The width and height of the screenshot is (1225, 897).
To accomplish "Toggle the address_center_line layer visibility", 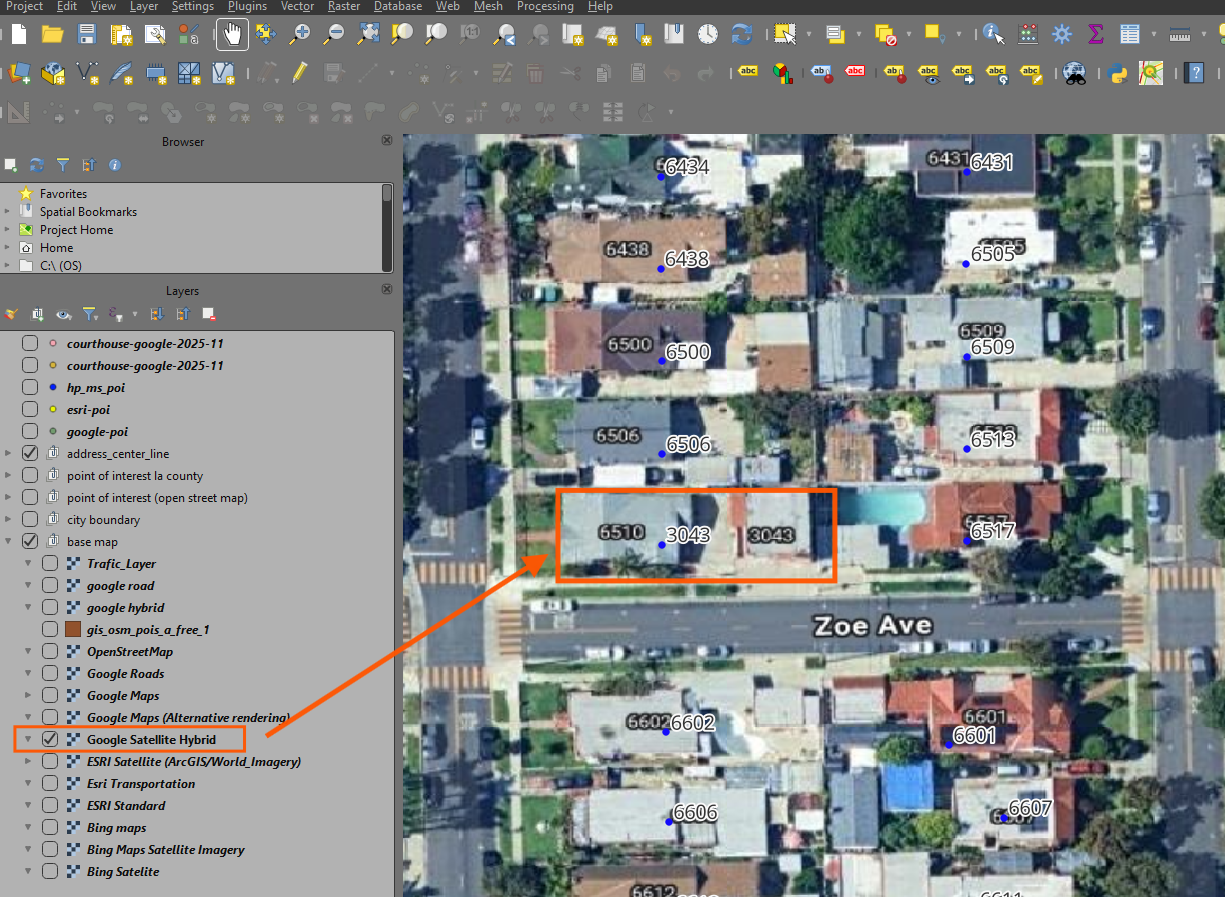I will click(x=30, y=454).
